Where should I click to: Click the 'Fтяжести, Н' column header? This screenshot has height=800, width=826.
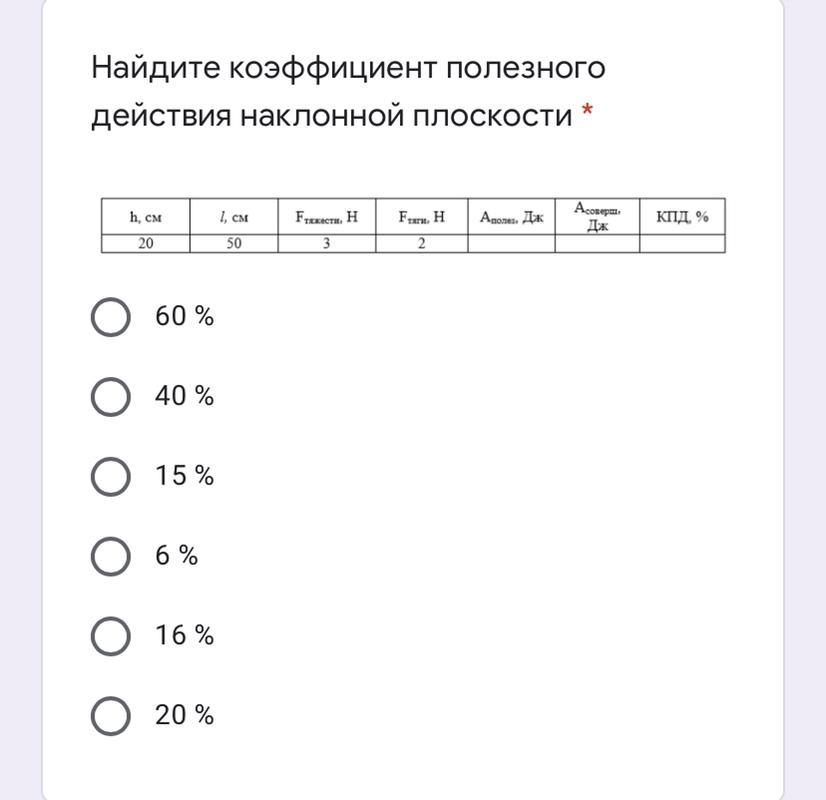coord(326,216)
